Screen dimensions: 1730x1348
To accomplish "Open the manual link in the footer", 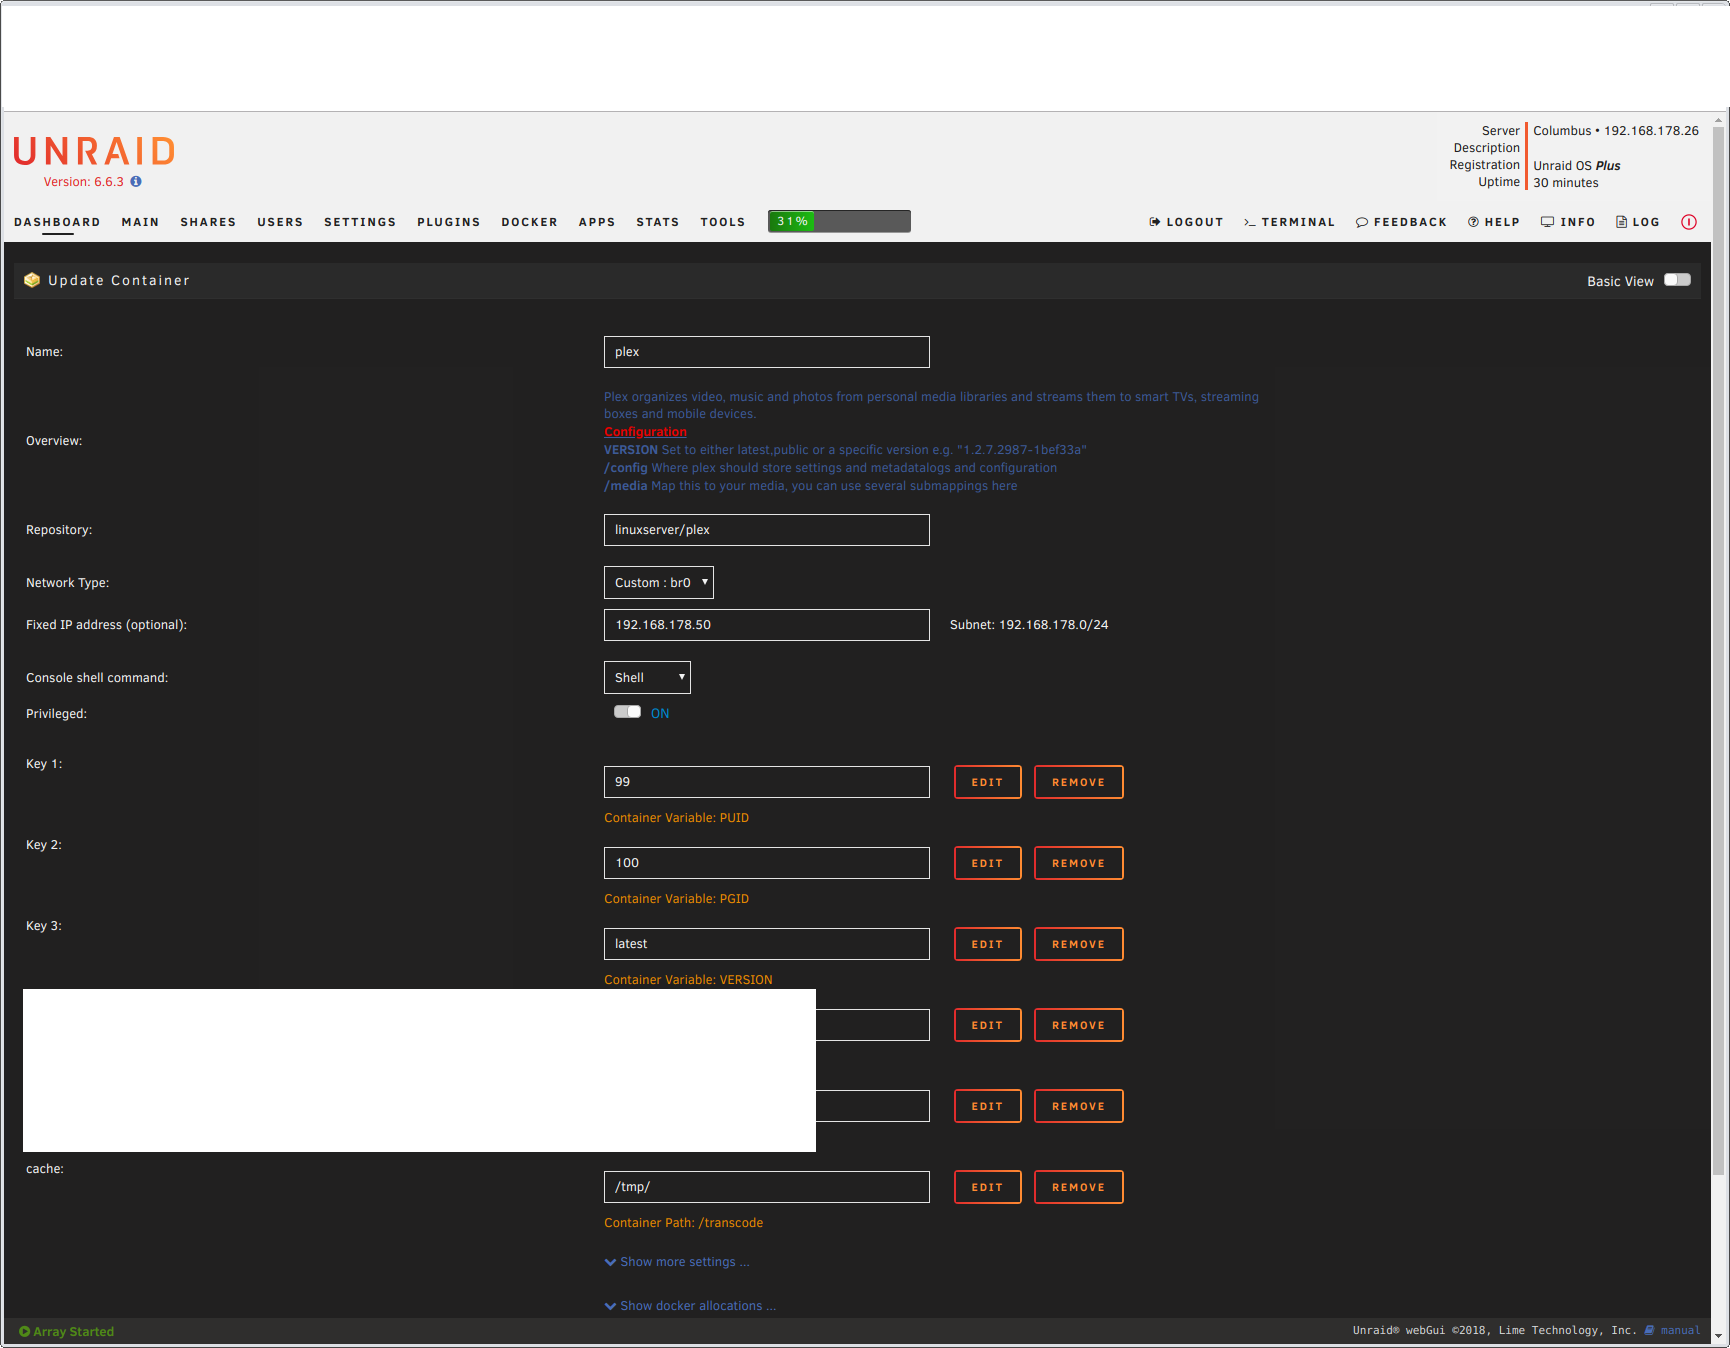I will tap(1680, 1330).
